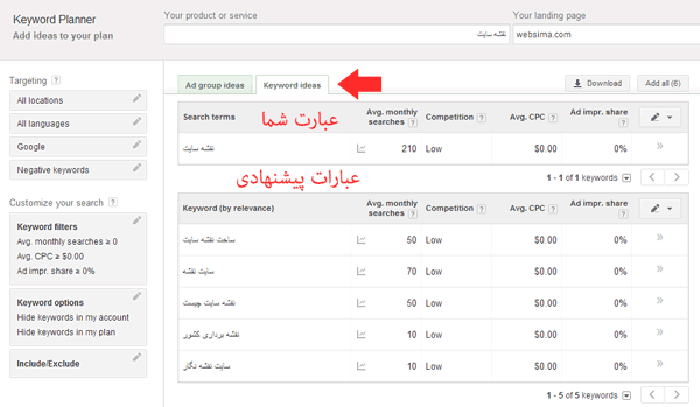Image resolution: width=700 pixels, height=407 pixels.
Task: Edit the All locations targeting pencil icon
Action: [x=137, y=98]
